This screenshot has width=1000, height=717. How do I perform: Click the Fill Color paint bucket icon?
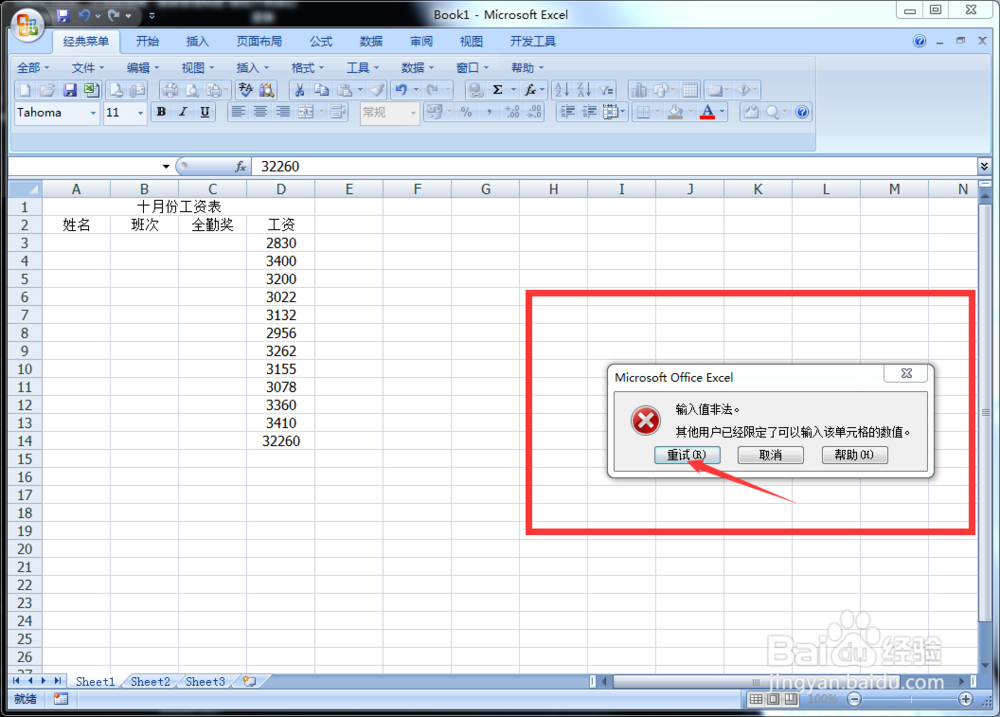675,112
